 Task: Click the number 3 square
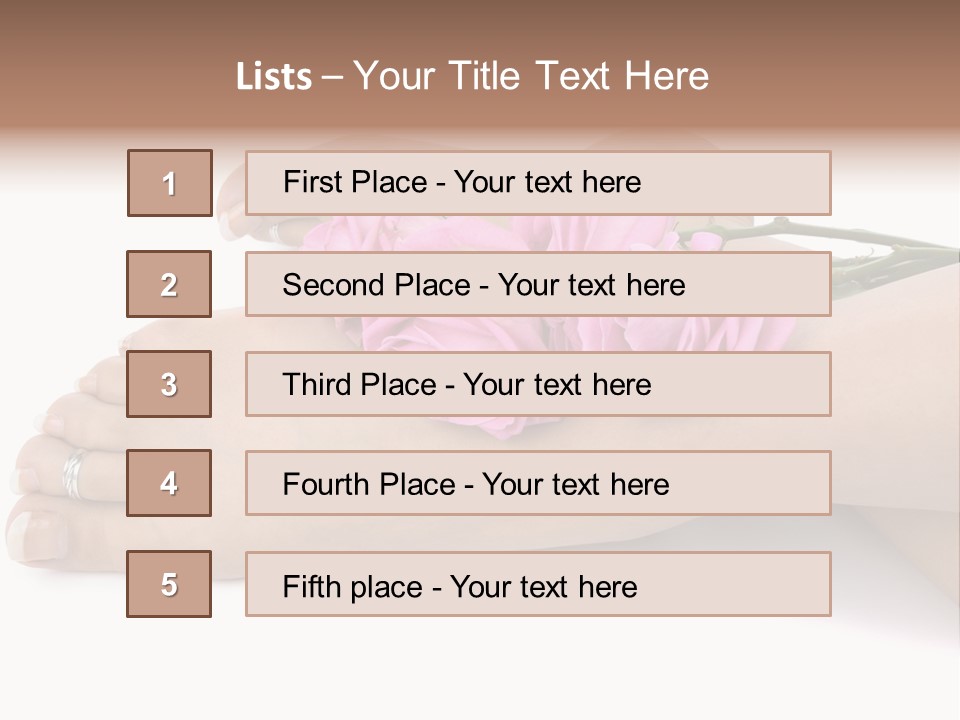point(169,384)
